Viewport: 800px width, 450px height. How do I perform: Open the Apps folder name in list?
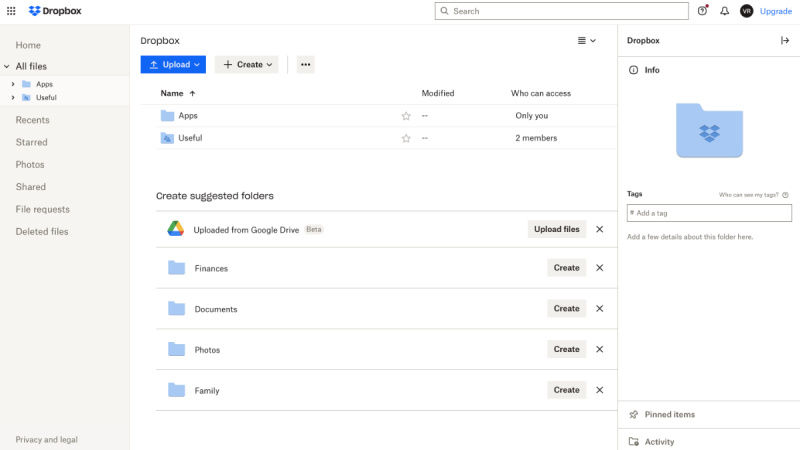[188, 115]
